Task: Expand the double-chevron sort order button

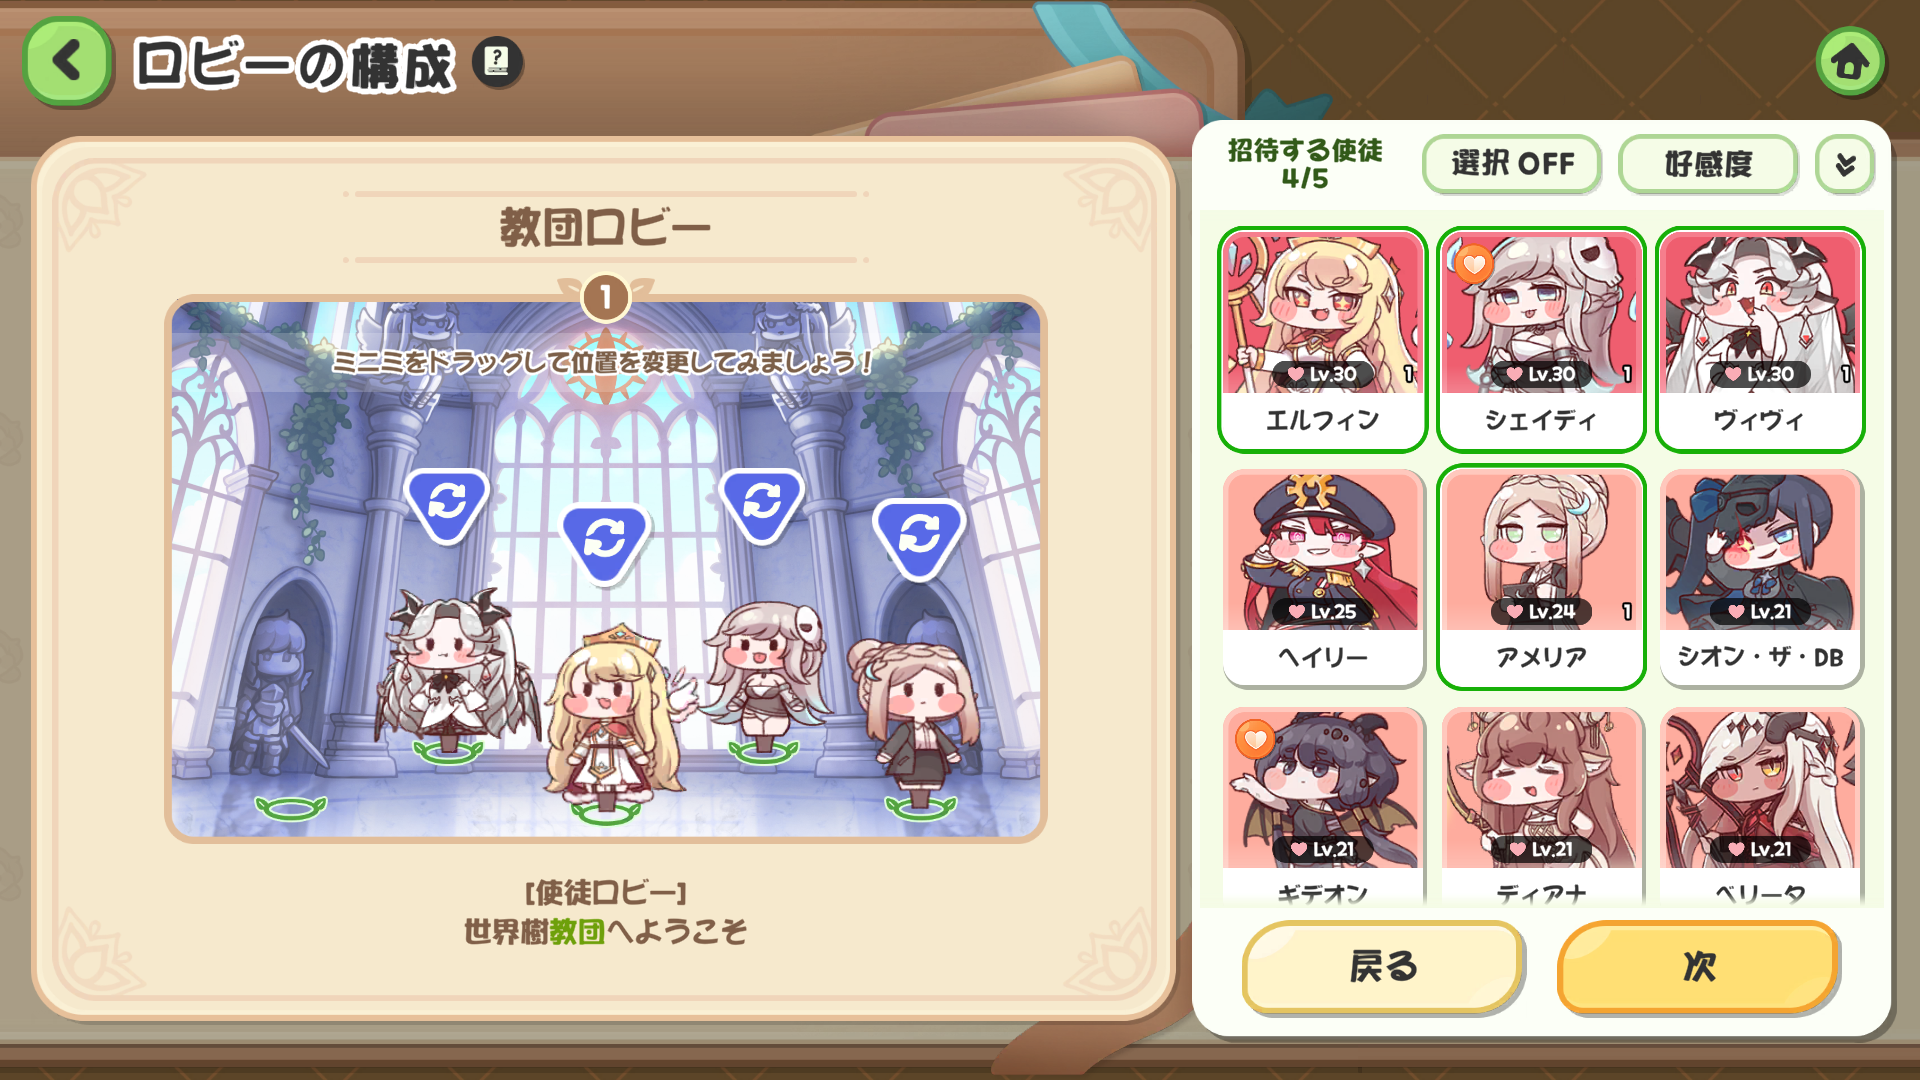Action: click(x=1845, y=164)
